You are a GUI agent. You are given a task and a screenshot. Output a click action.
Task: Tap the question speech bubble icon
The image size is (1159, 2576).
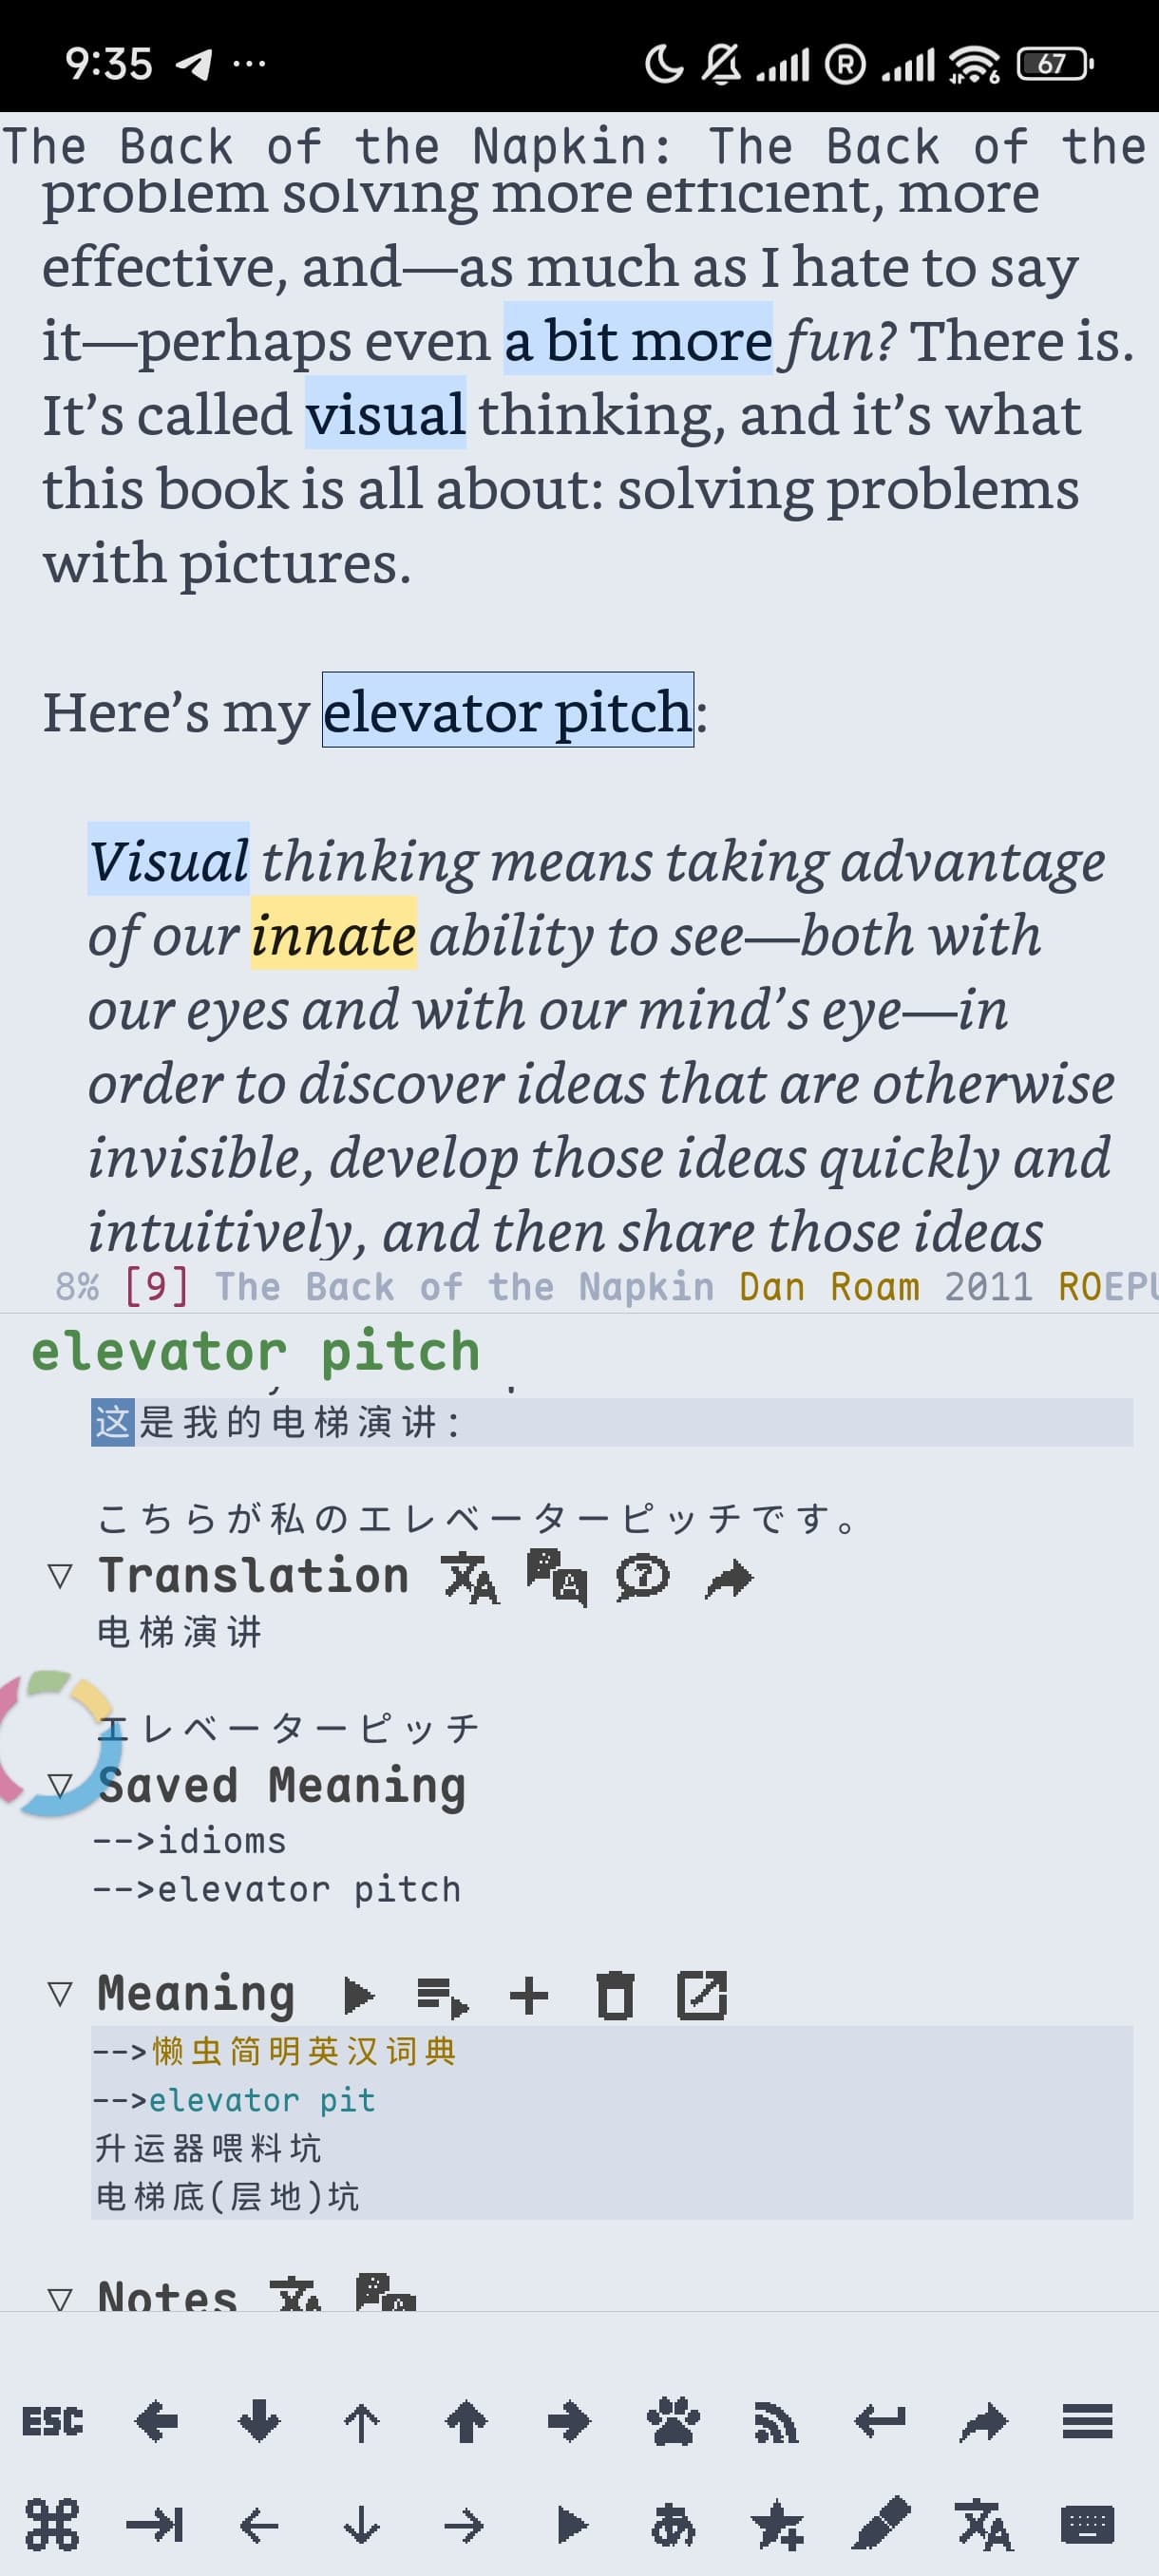642,1578
